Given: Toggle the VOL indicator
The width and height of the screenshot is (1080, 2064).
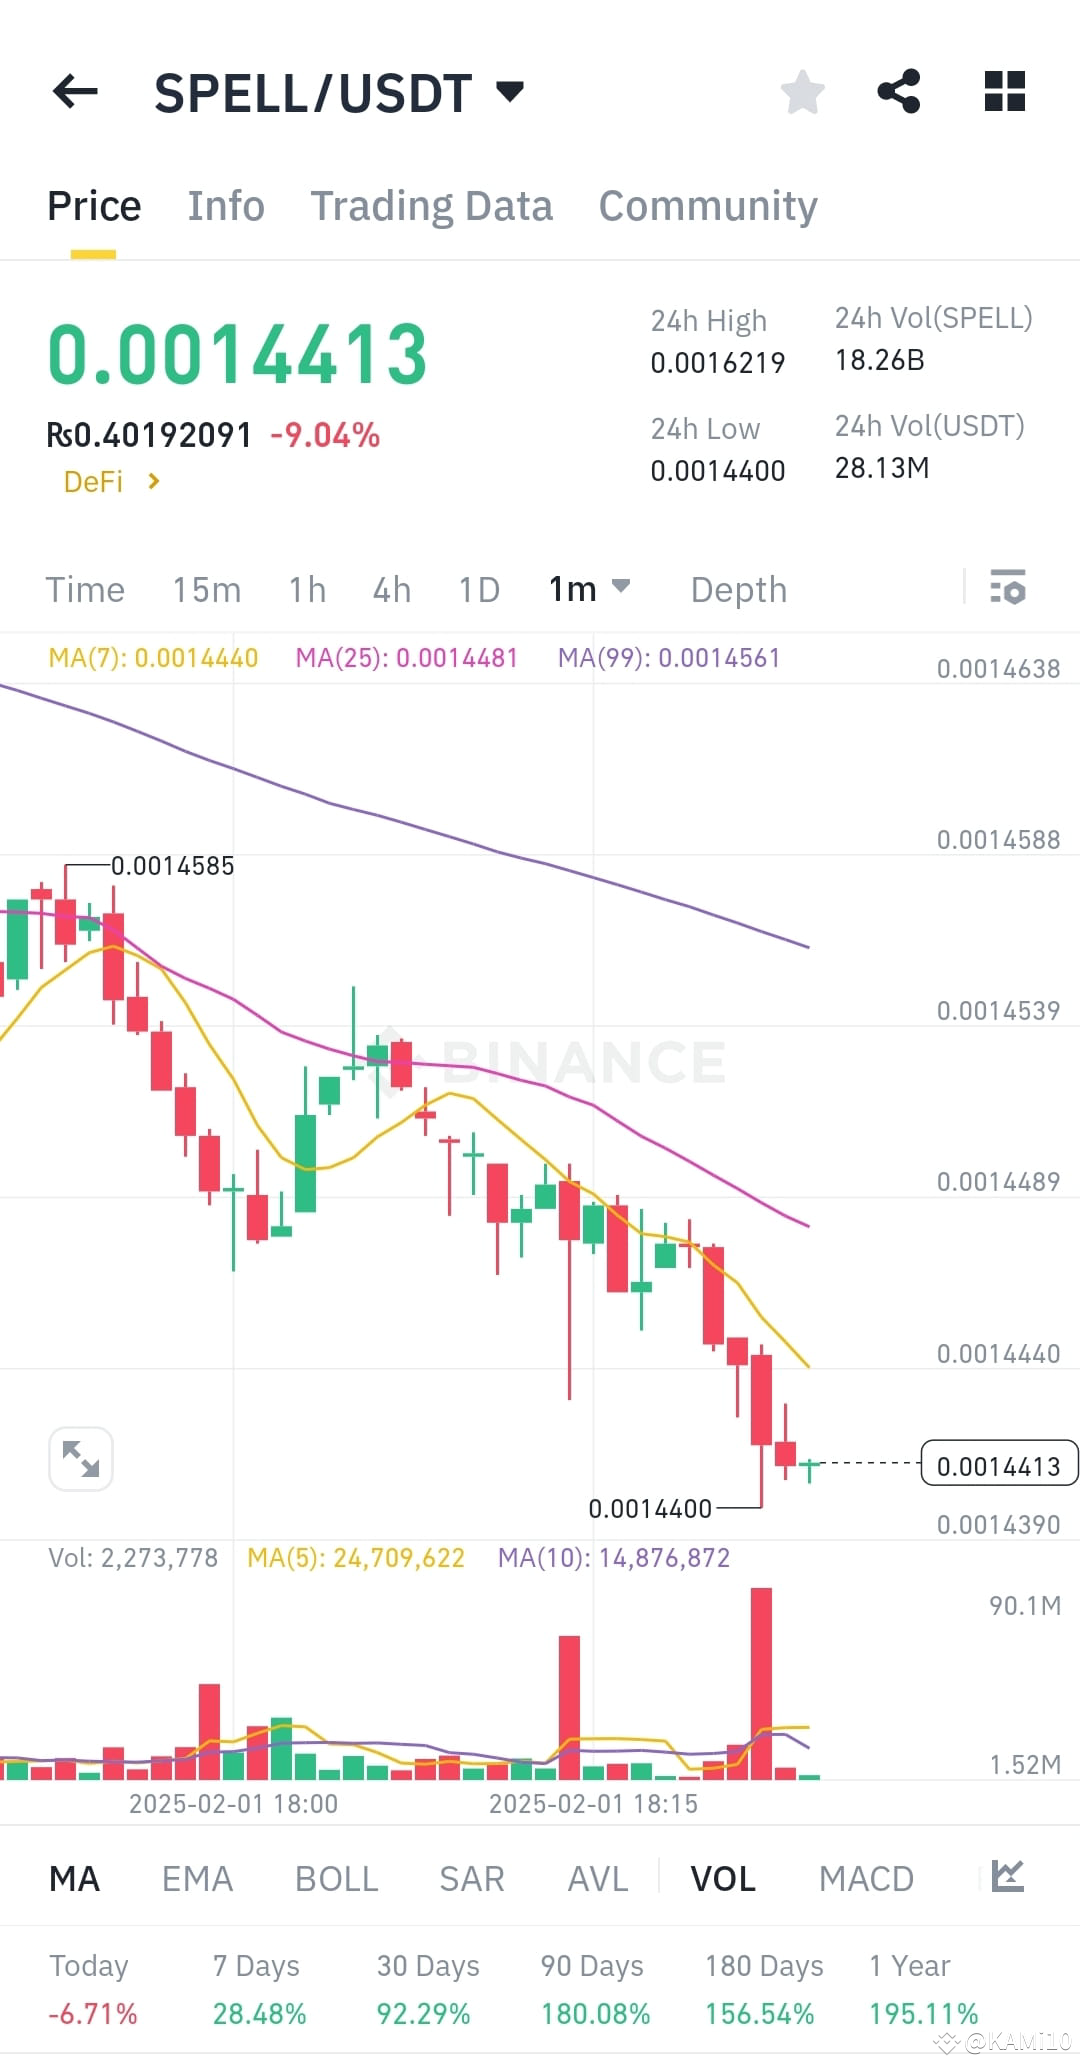Looking at the screenshot, I should tap(722, 1878).
